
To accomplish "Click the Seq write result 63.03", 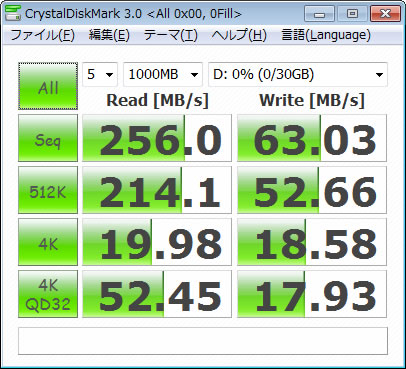I will point(312,138).
